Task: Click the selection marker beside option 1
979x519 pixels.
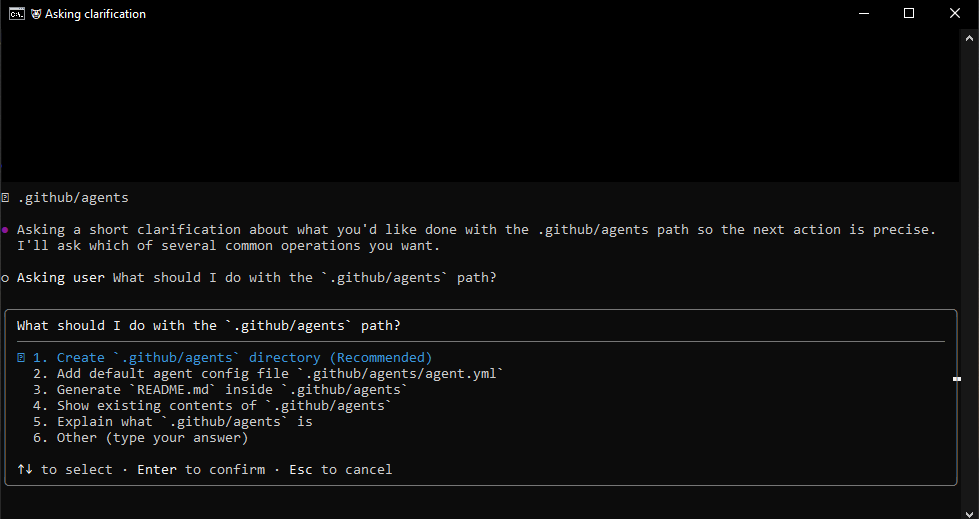Action: [x=21, y=358]
